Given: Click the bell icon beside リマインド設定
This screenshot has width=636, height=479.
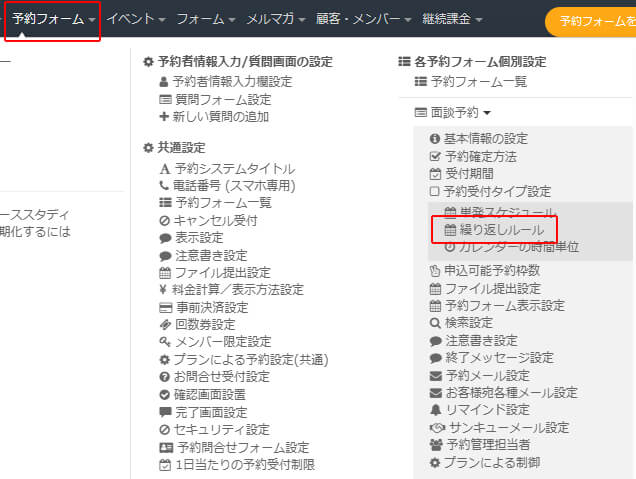Looking at the screenshot, I should pos(434,410).
